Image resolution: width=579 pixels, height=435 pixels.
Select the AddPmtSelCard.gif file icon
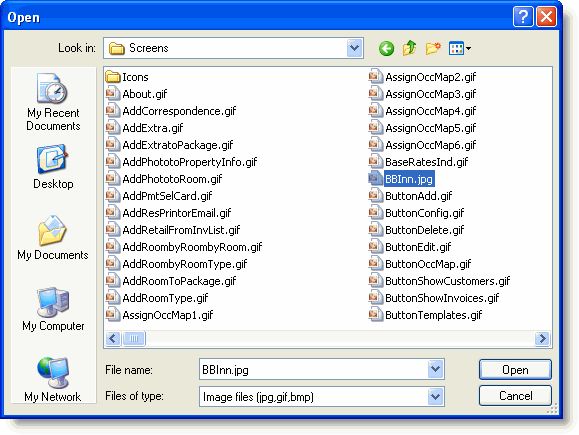pyautogui.click(x=112, y=196)
